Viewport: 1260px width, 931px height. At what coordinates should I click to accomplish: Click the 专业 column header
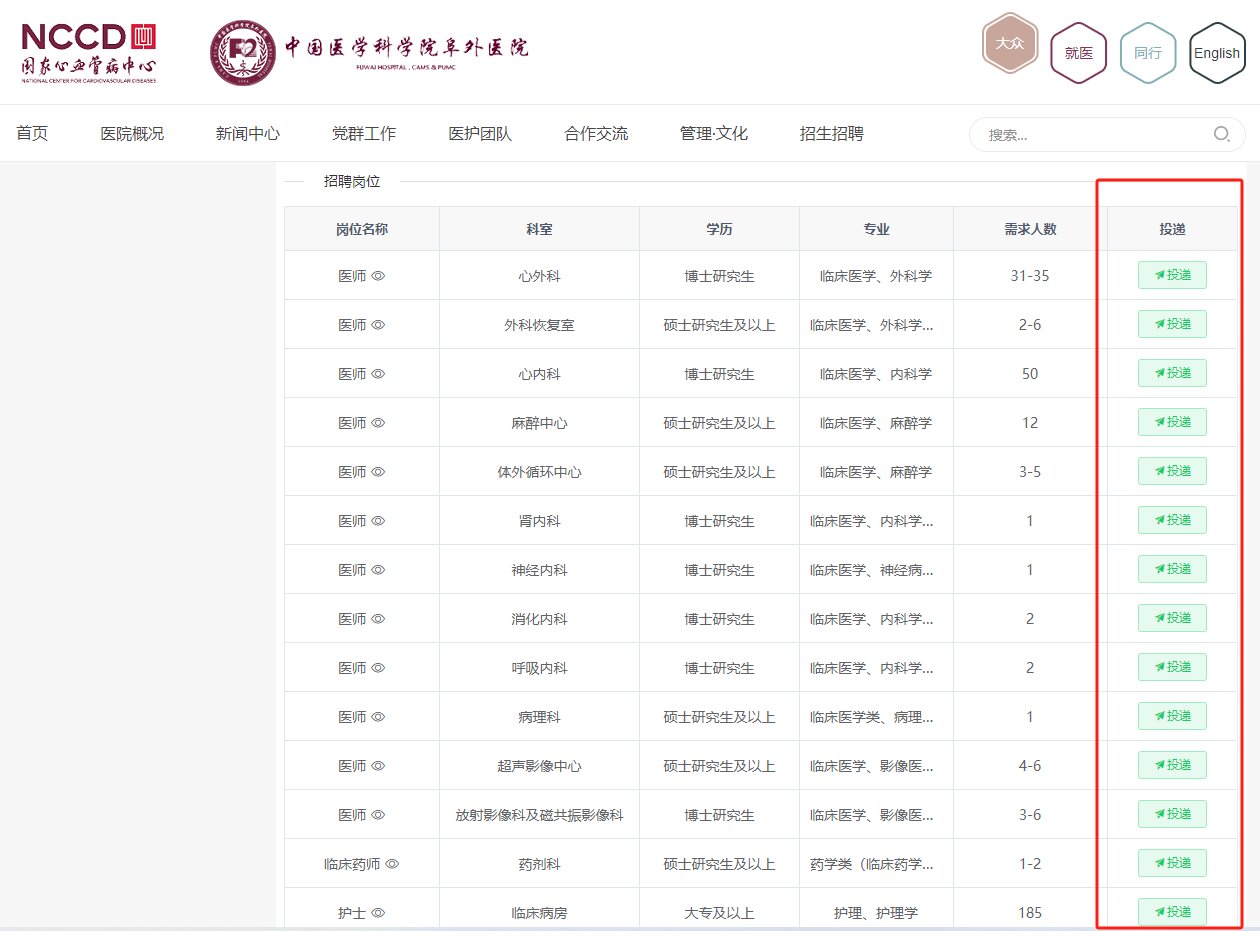tap(876, 229)
